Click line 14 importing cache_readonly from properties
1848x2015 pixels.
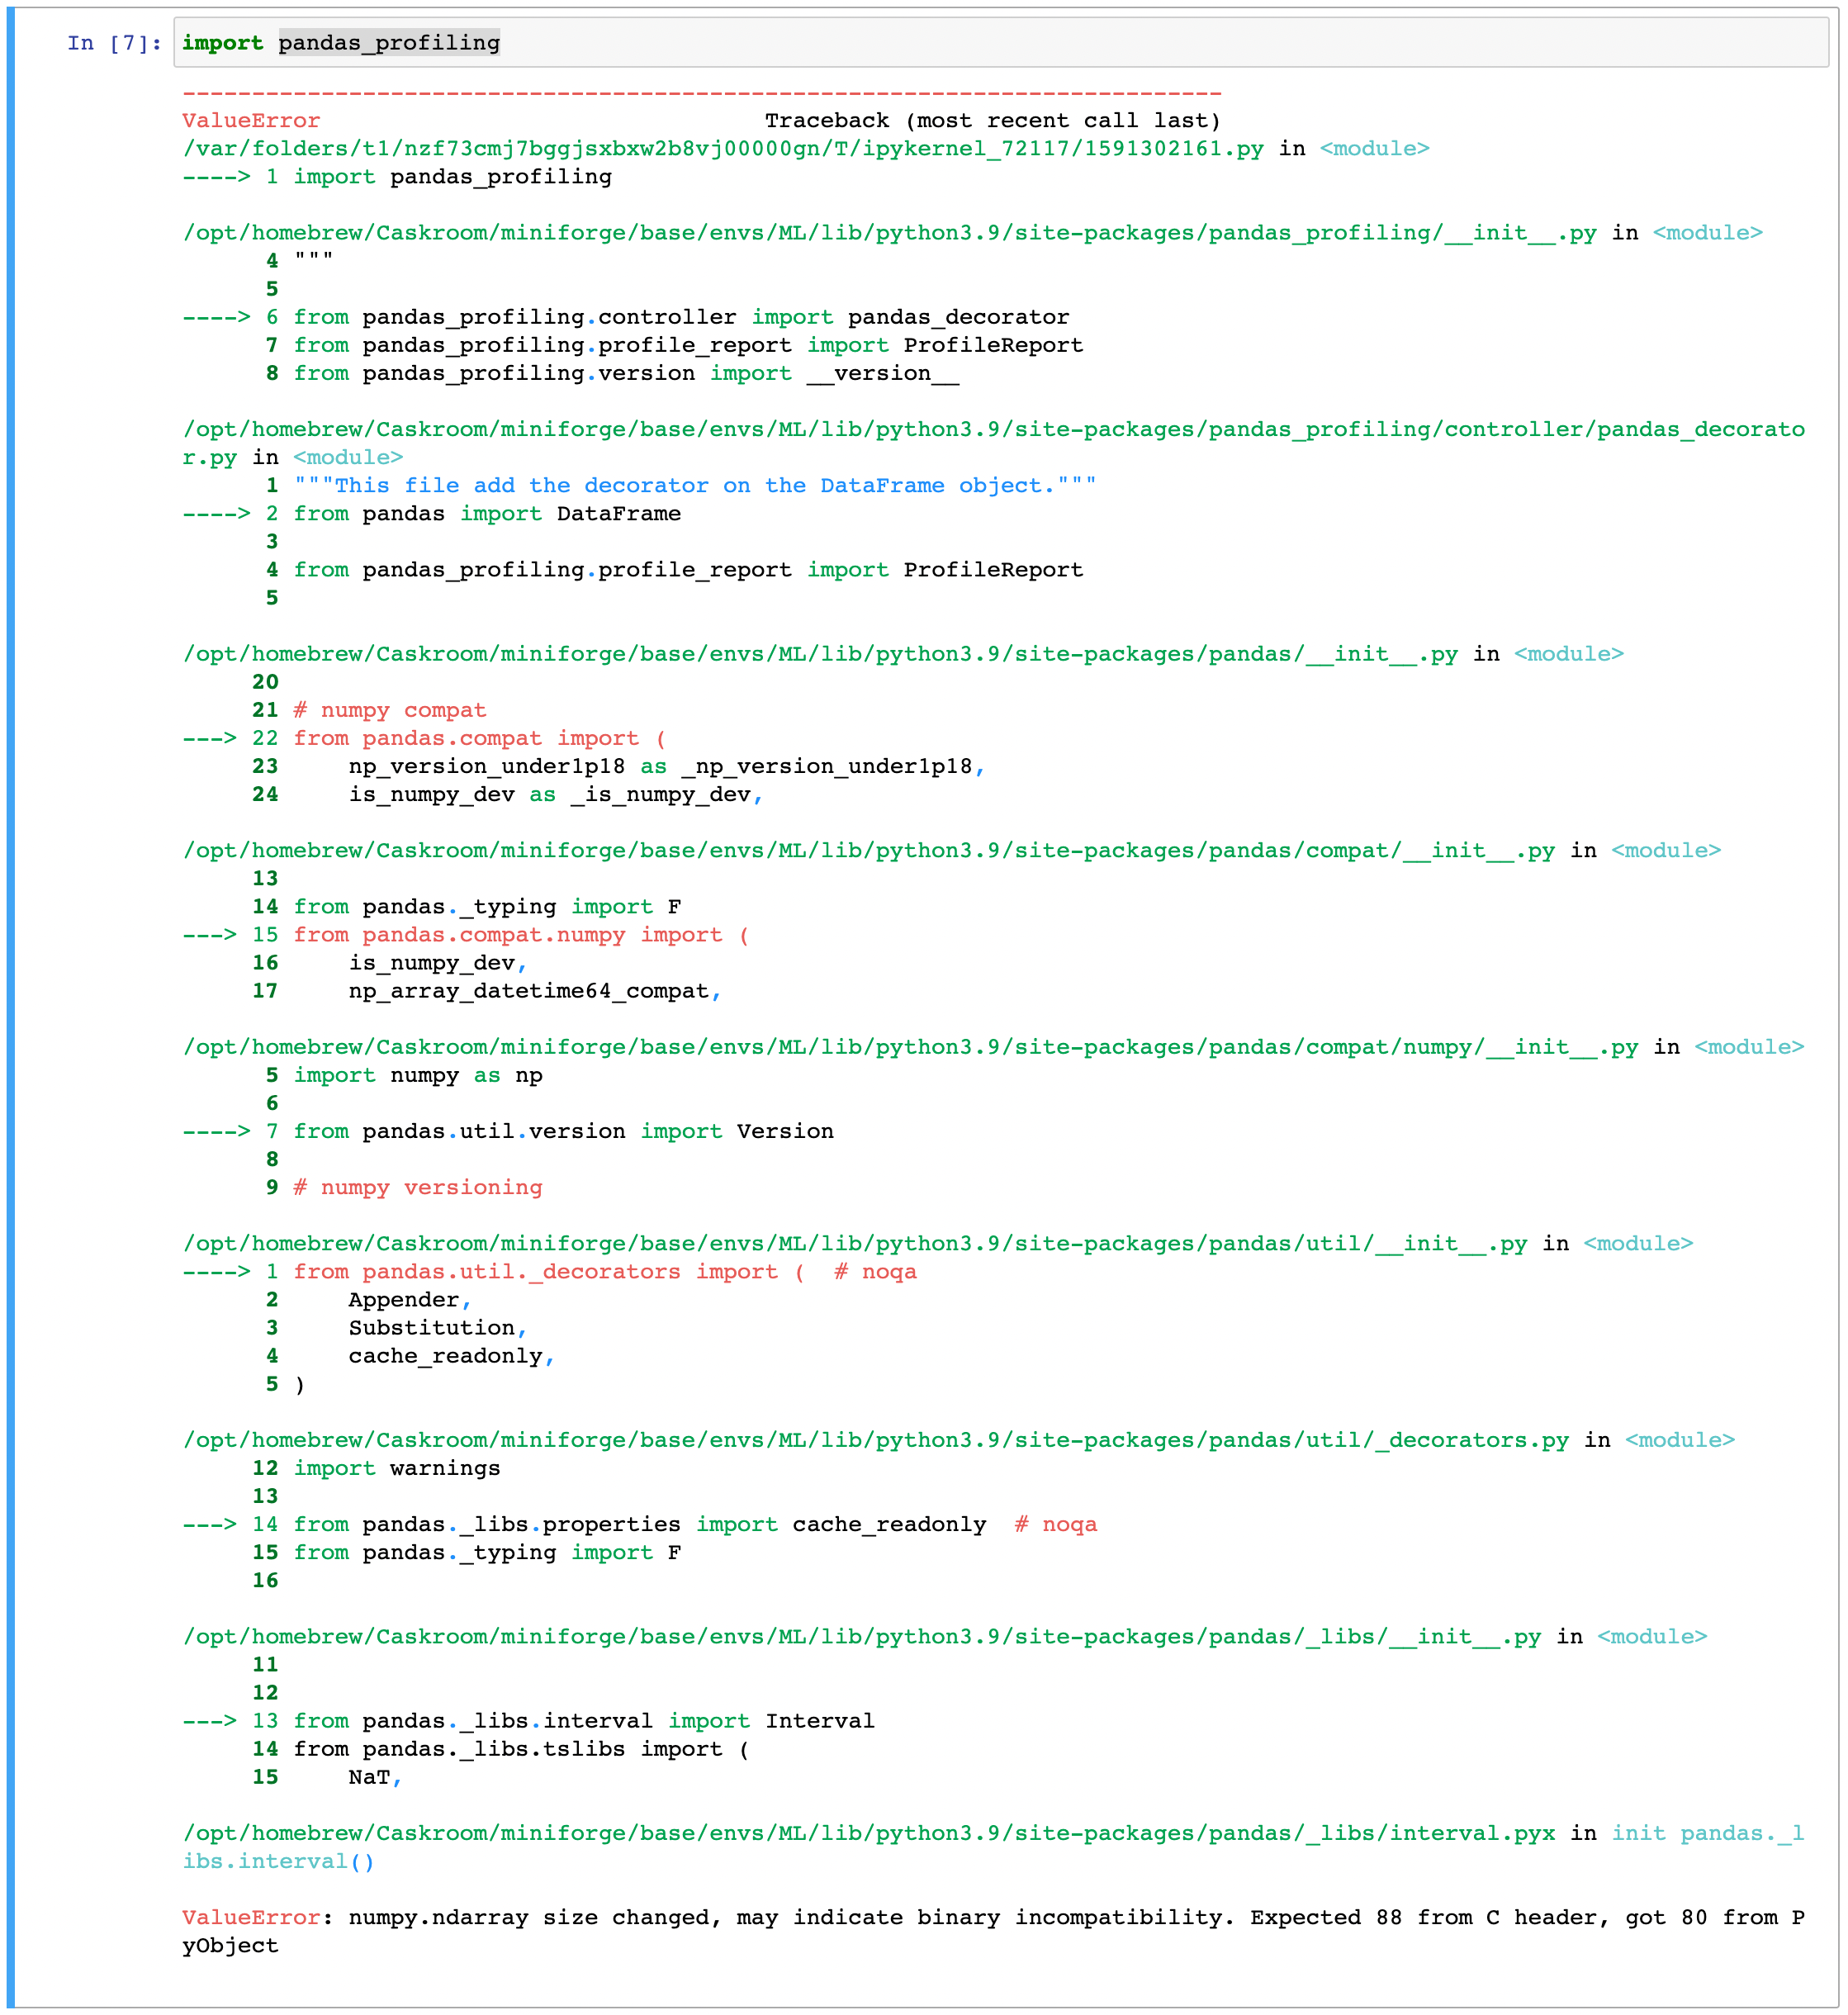coord(695,1525)
